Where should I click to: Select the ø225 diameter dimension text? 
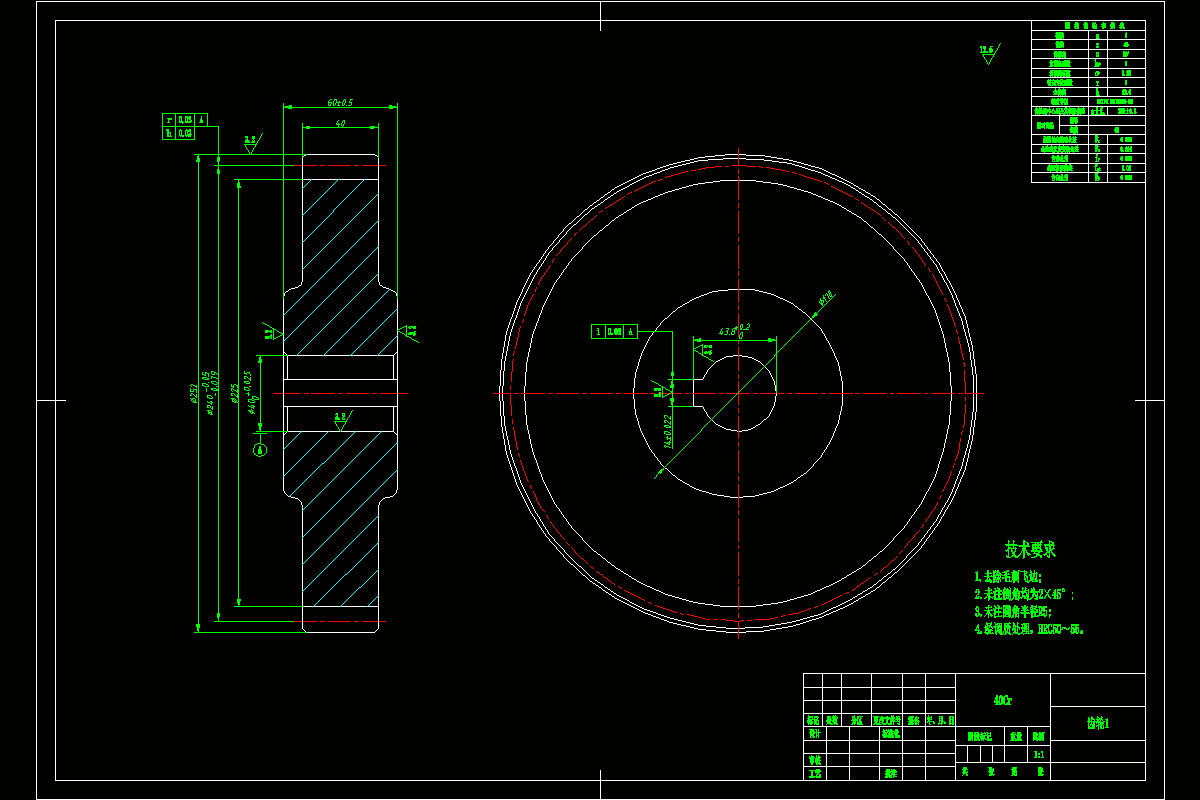point(233,394)
